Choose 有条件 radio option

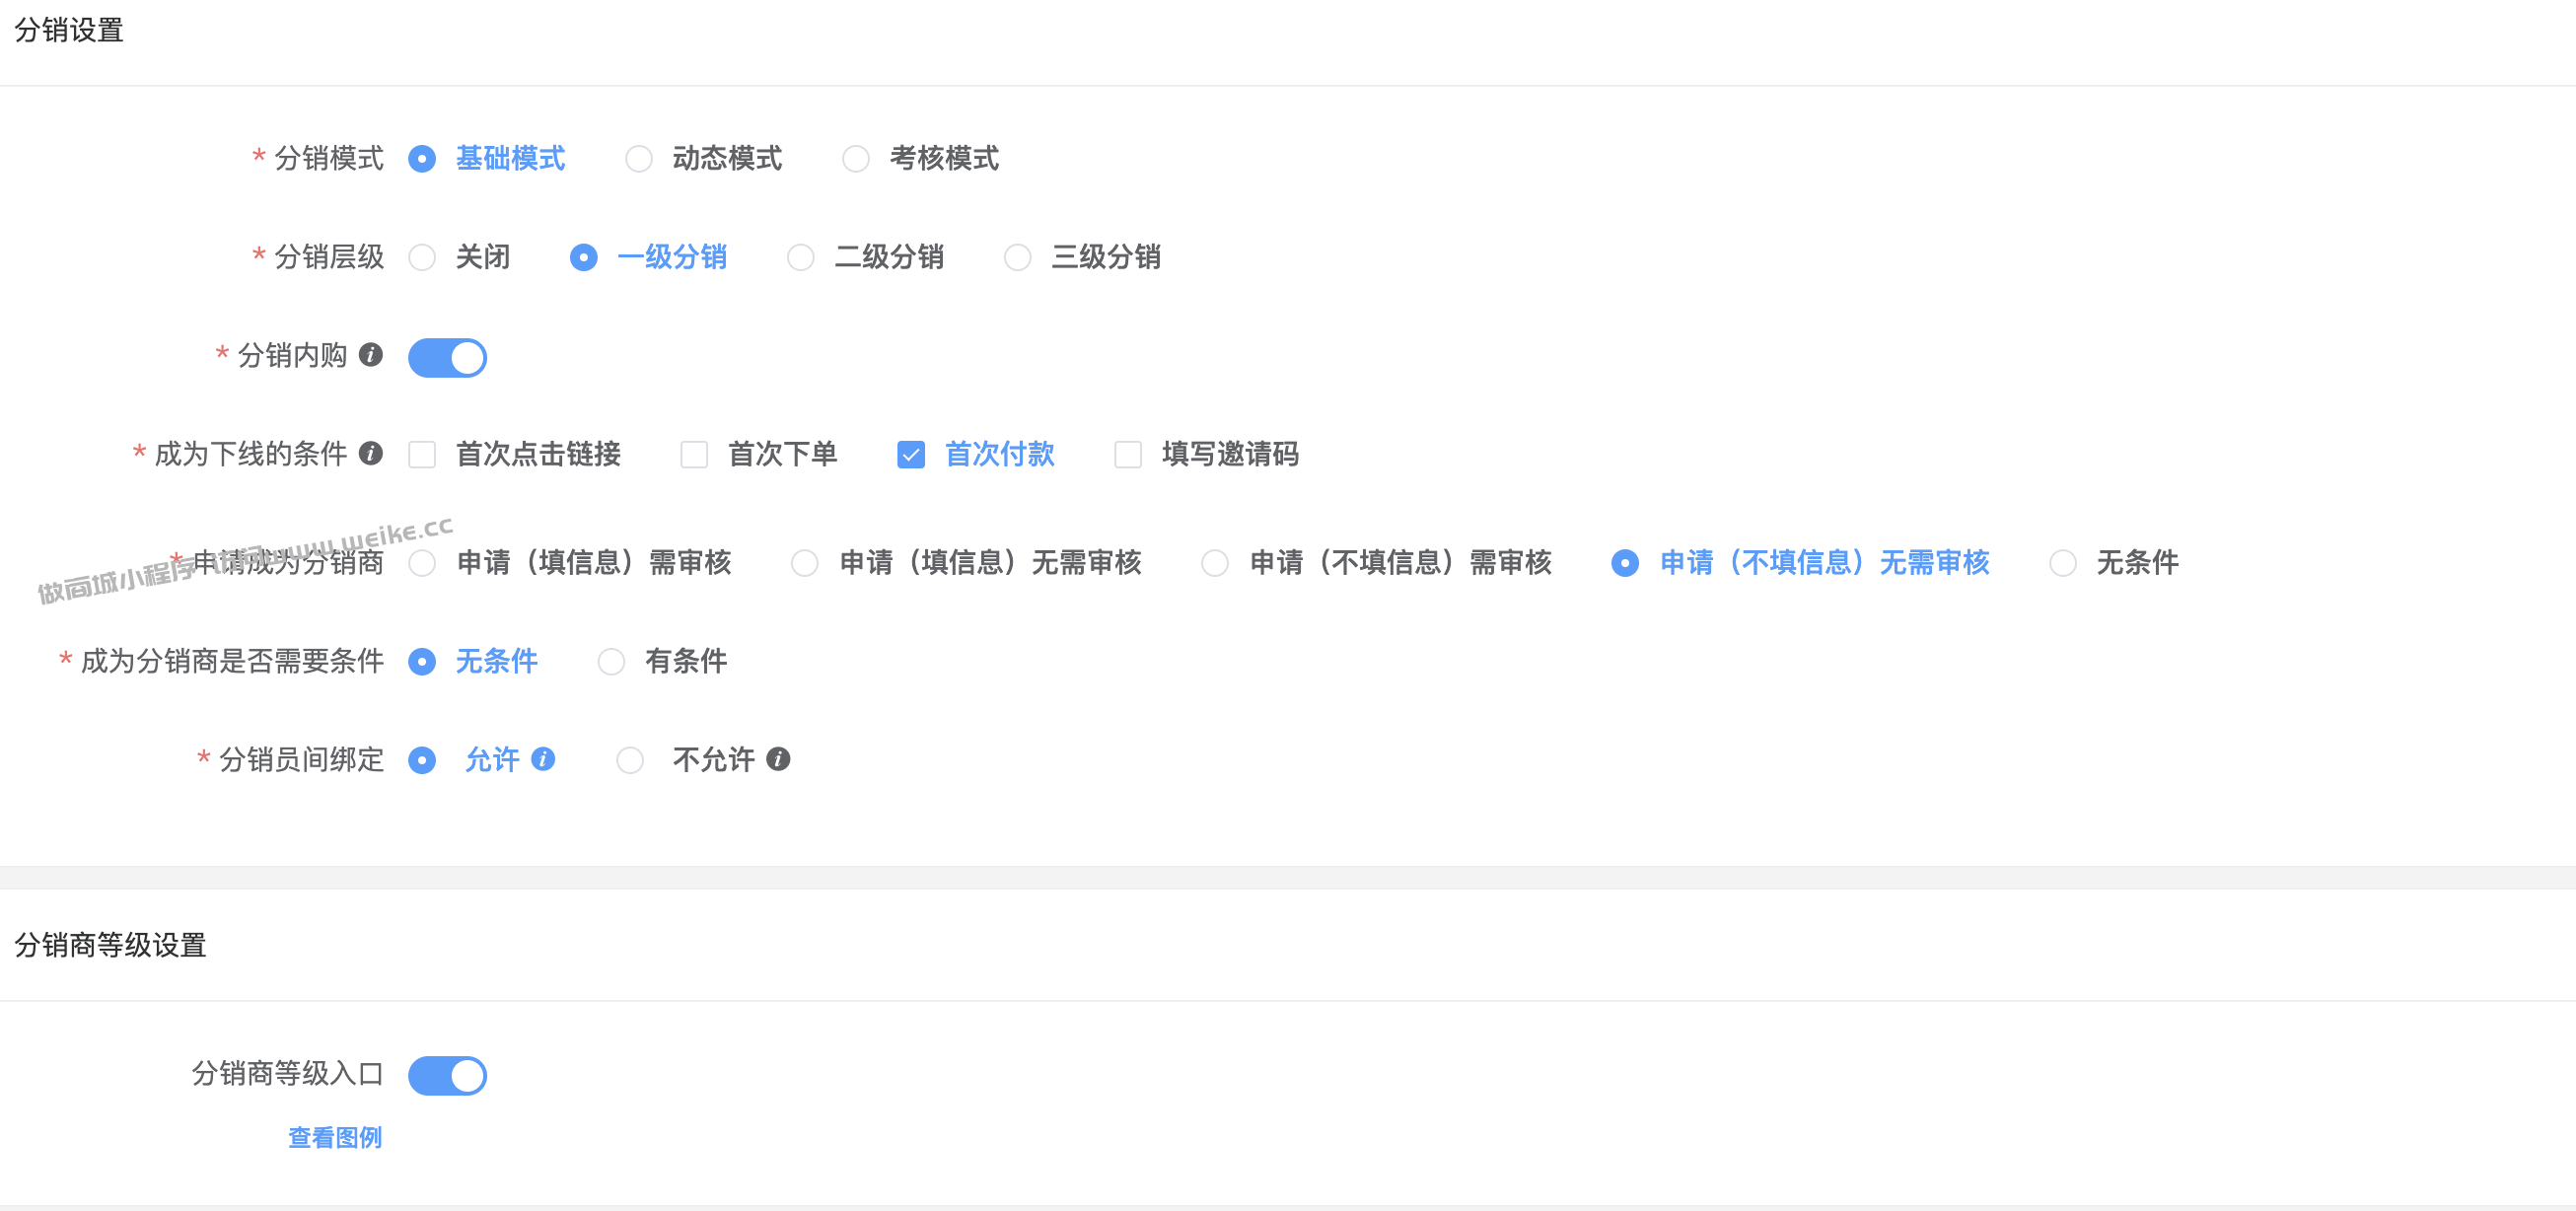tap(611, 662)
